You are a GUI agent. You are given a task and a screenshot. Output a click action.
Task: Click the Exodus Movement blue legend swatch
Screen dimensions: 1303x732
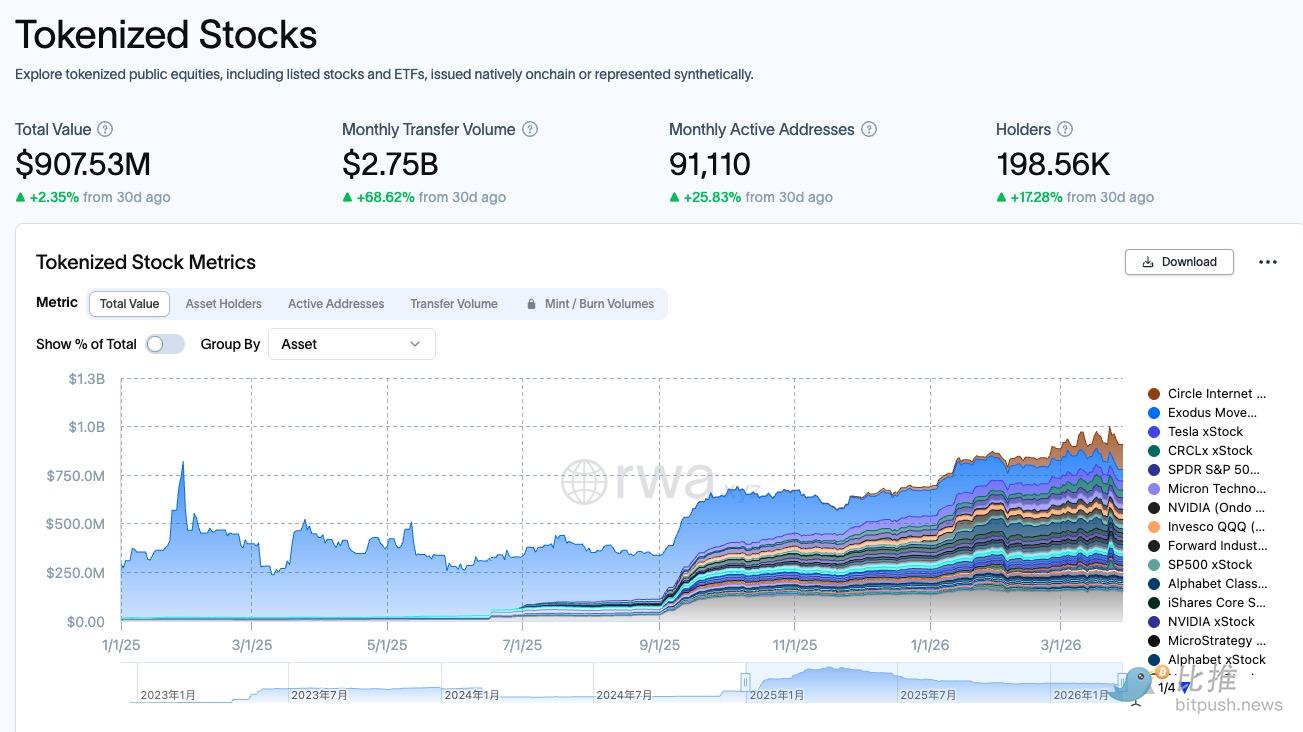tap(1154, 413)
